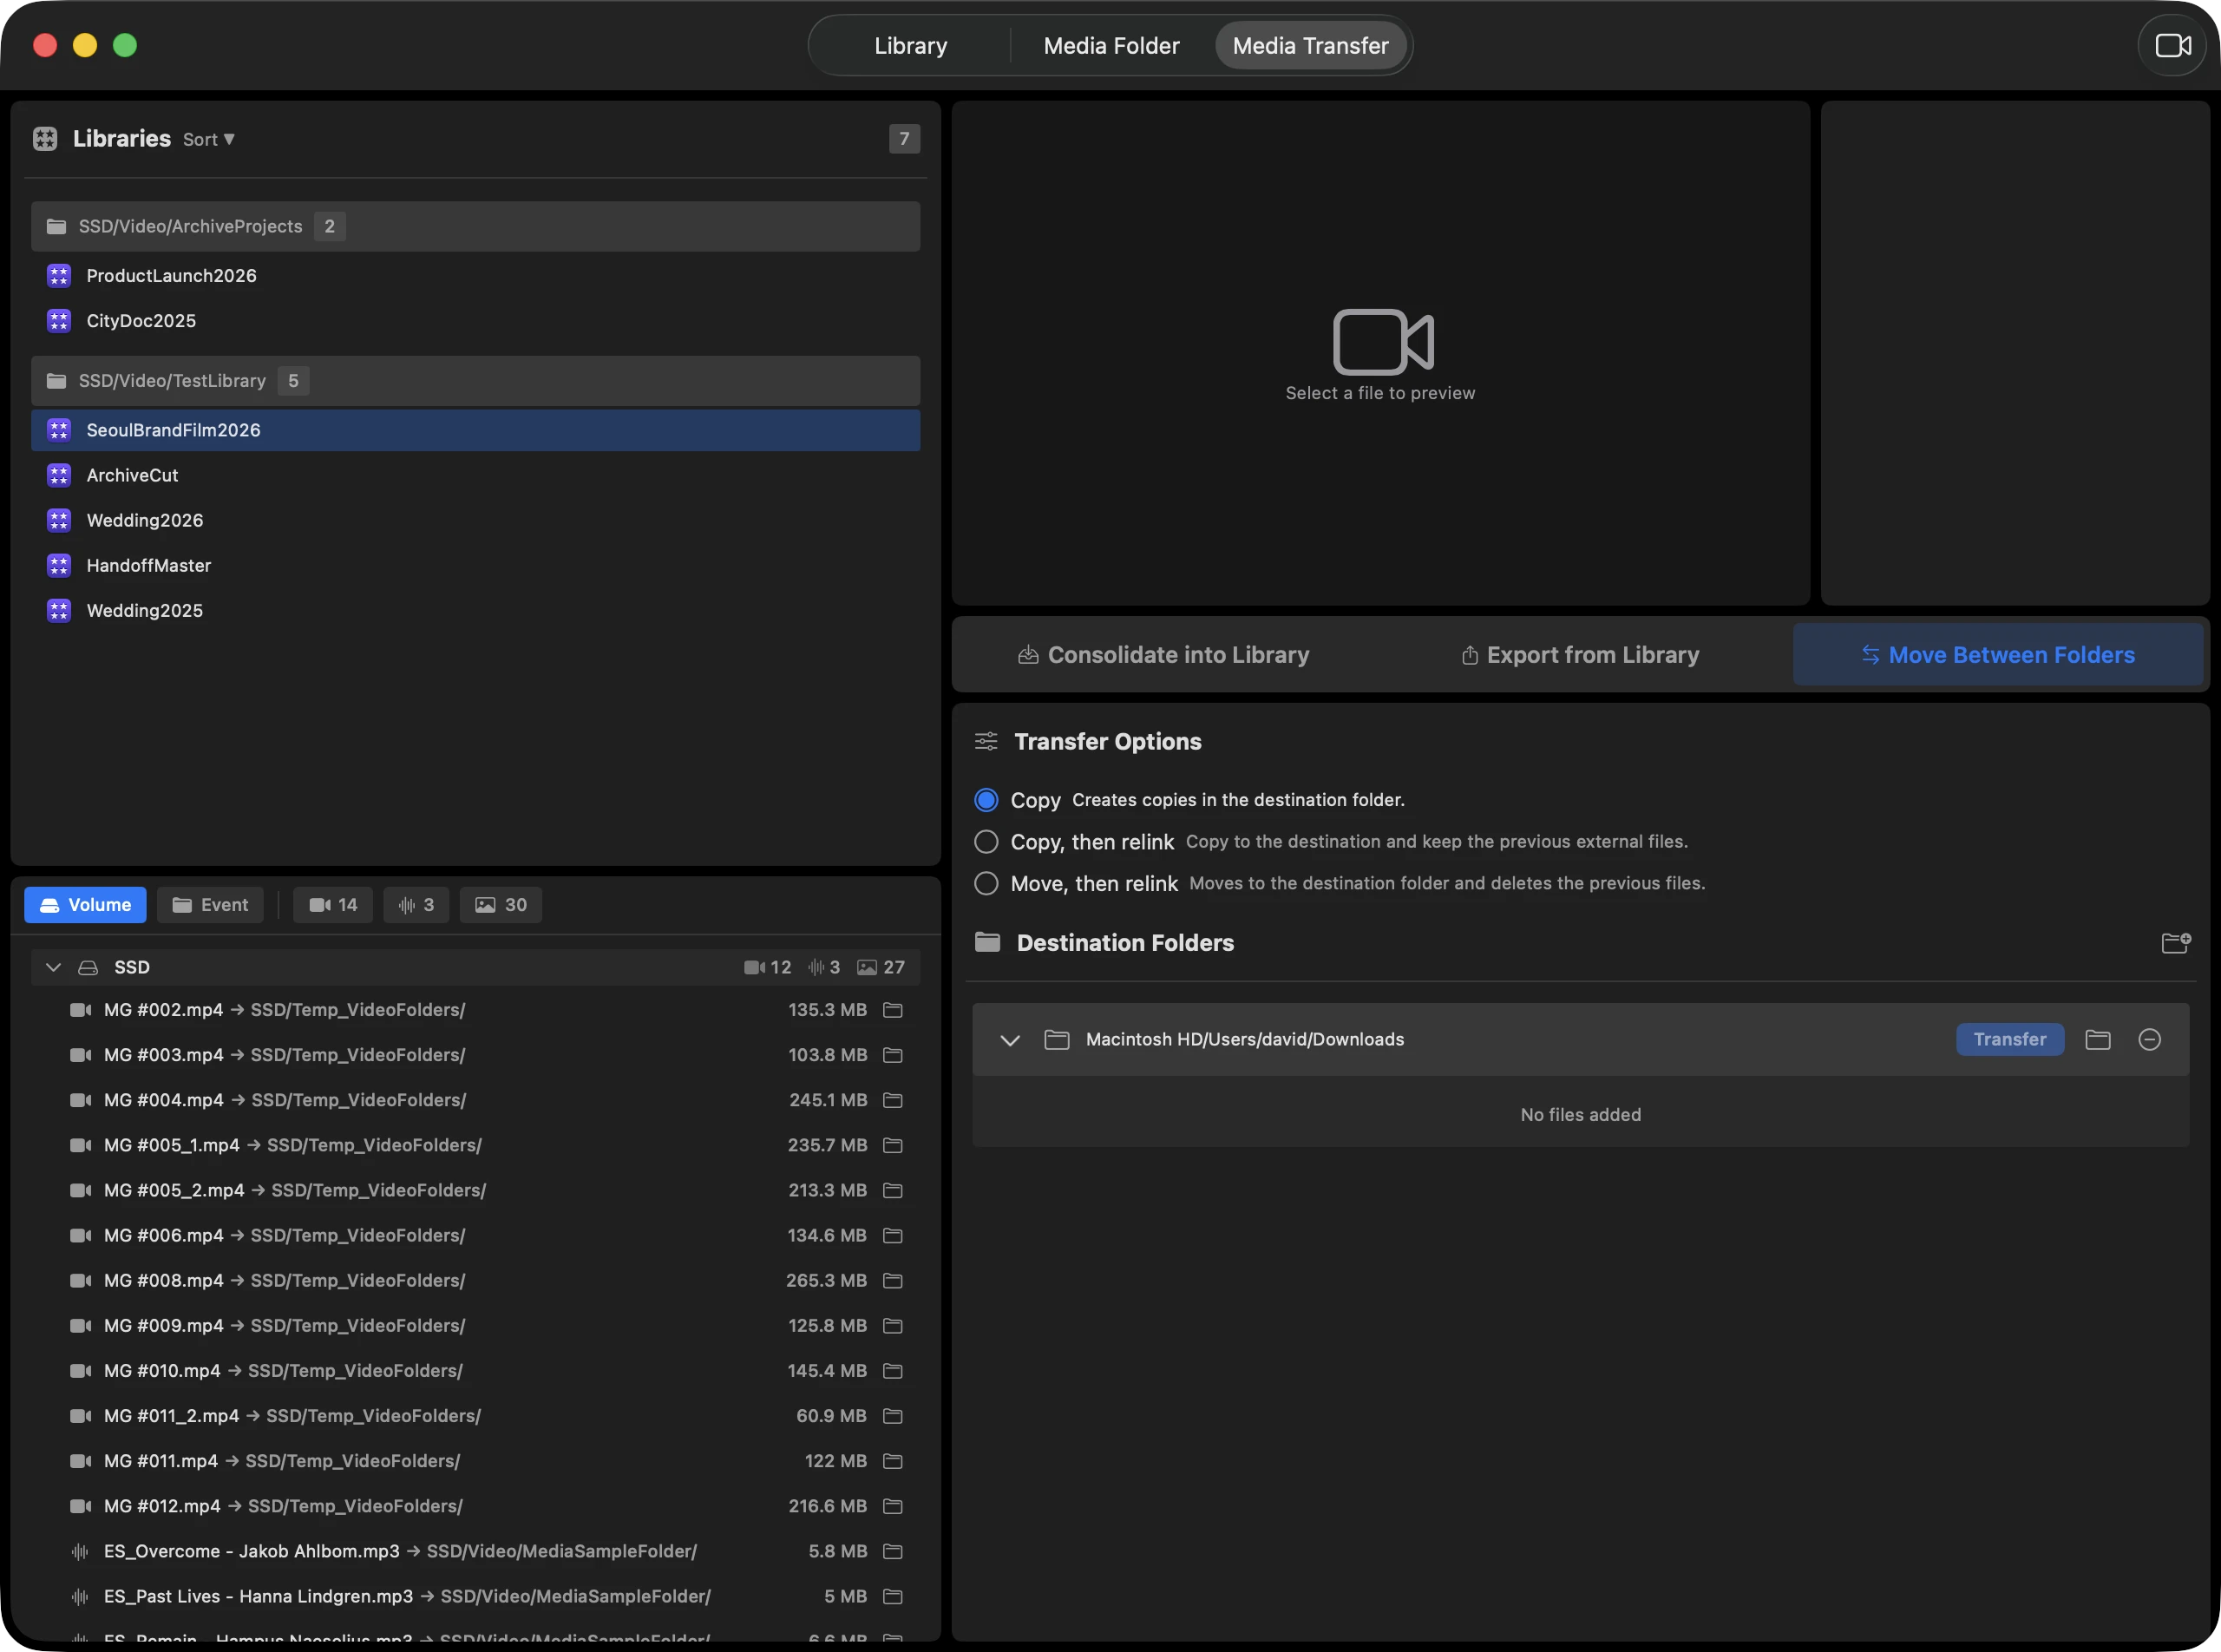Image resolution: width=2221 pixels, height=1652 pixels.
Task: Click the add destination folder icon
Action: pos(2176,943)
